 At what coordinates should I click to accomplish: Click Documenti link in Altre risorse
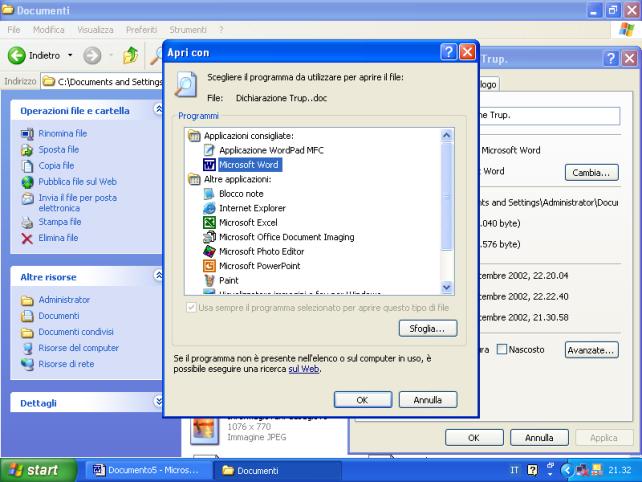pos(59,316)
